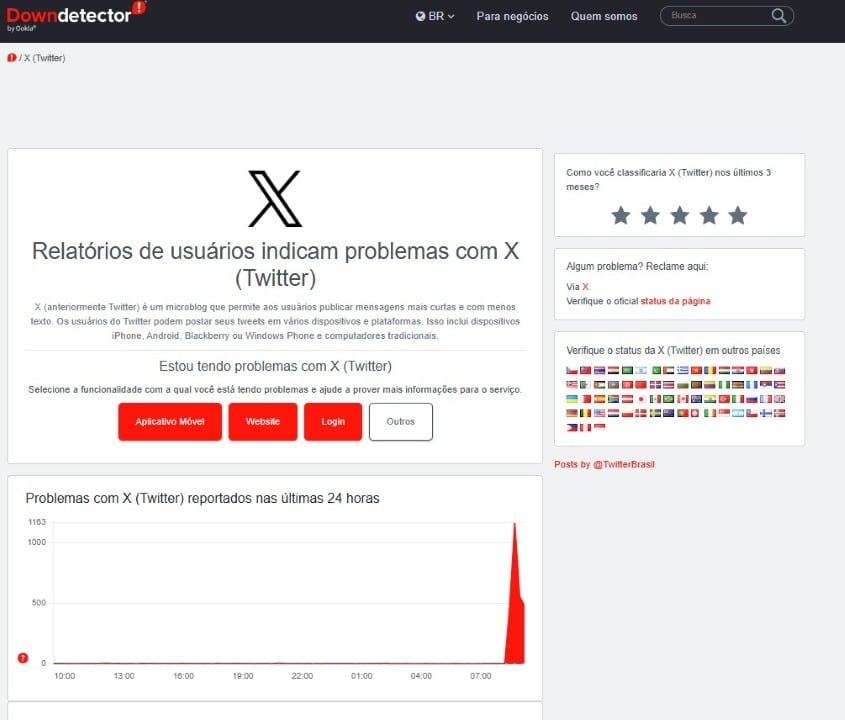Select the France flag
The image size is (845, 720).
(x=766, y=399)
